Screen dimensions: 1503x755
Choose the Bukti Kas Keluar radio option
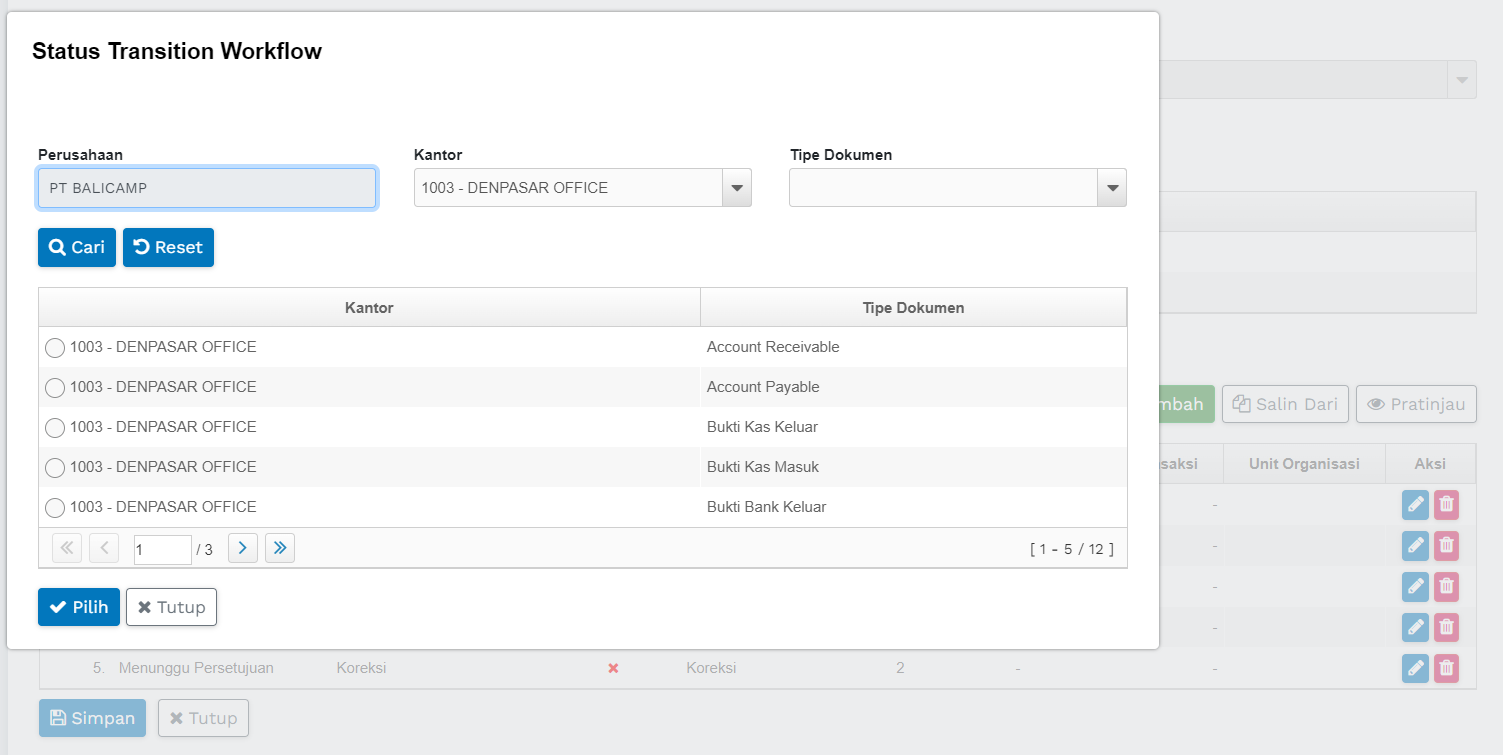click(55, 428)
